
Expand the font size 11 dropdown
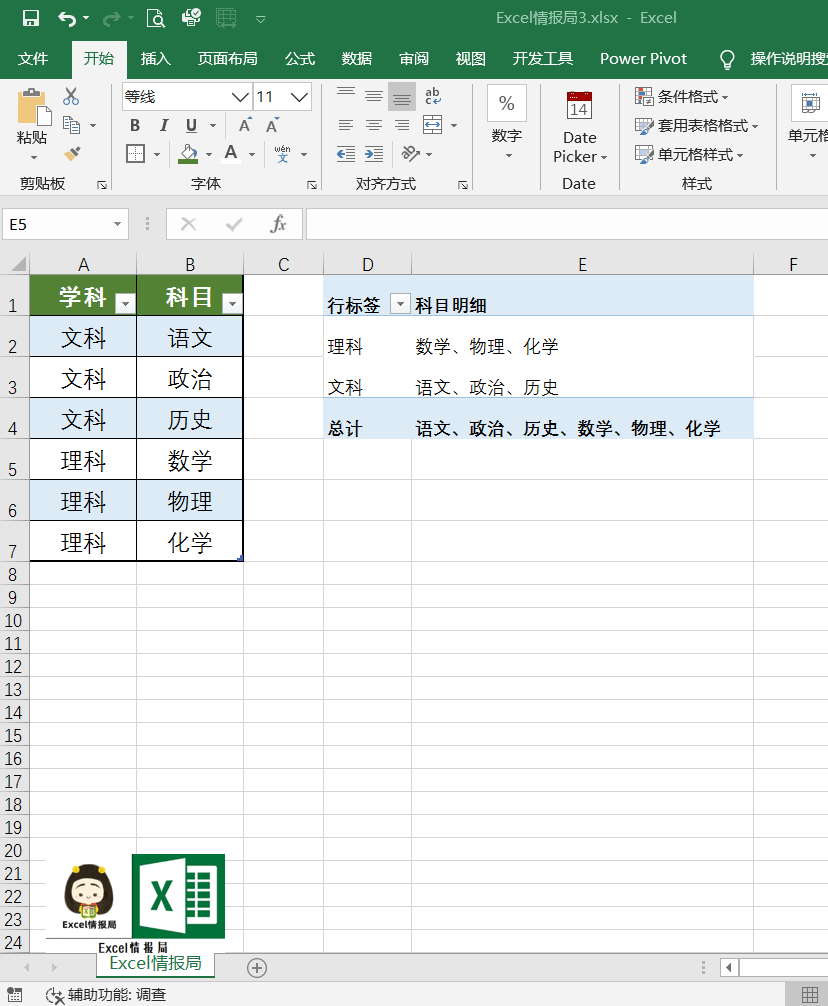299,97
